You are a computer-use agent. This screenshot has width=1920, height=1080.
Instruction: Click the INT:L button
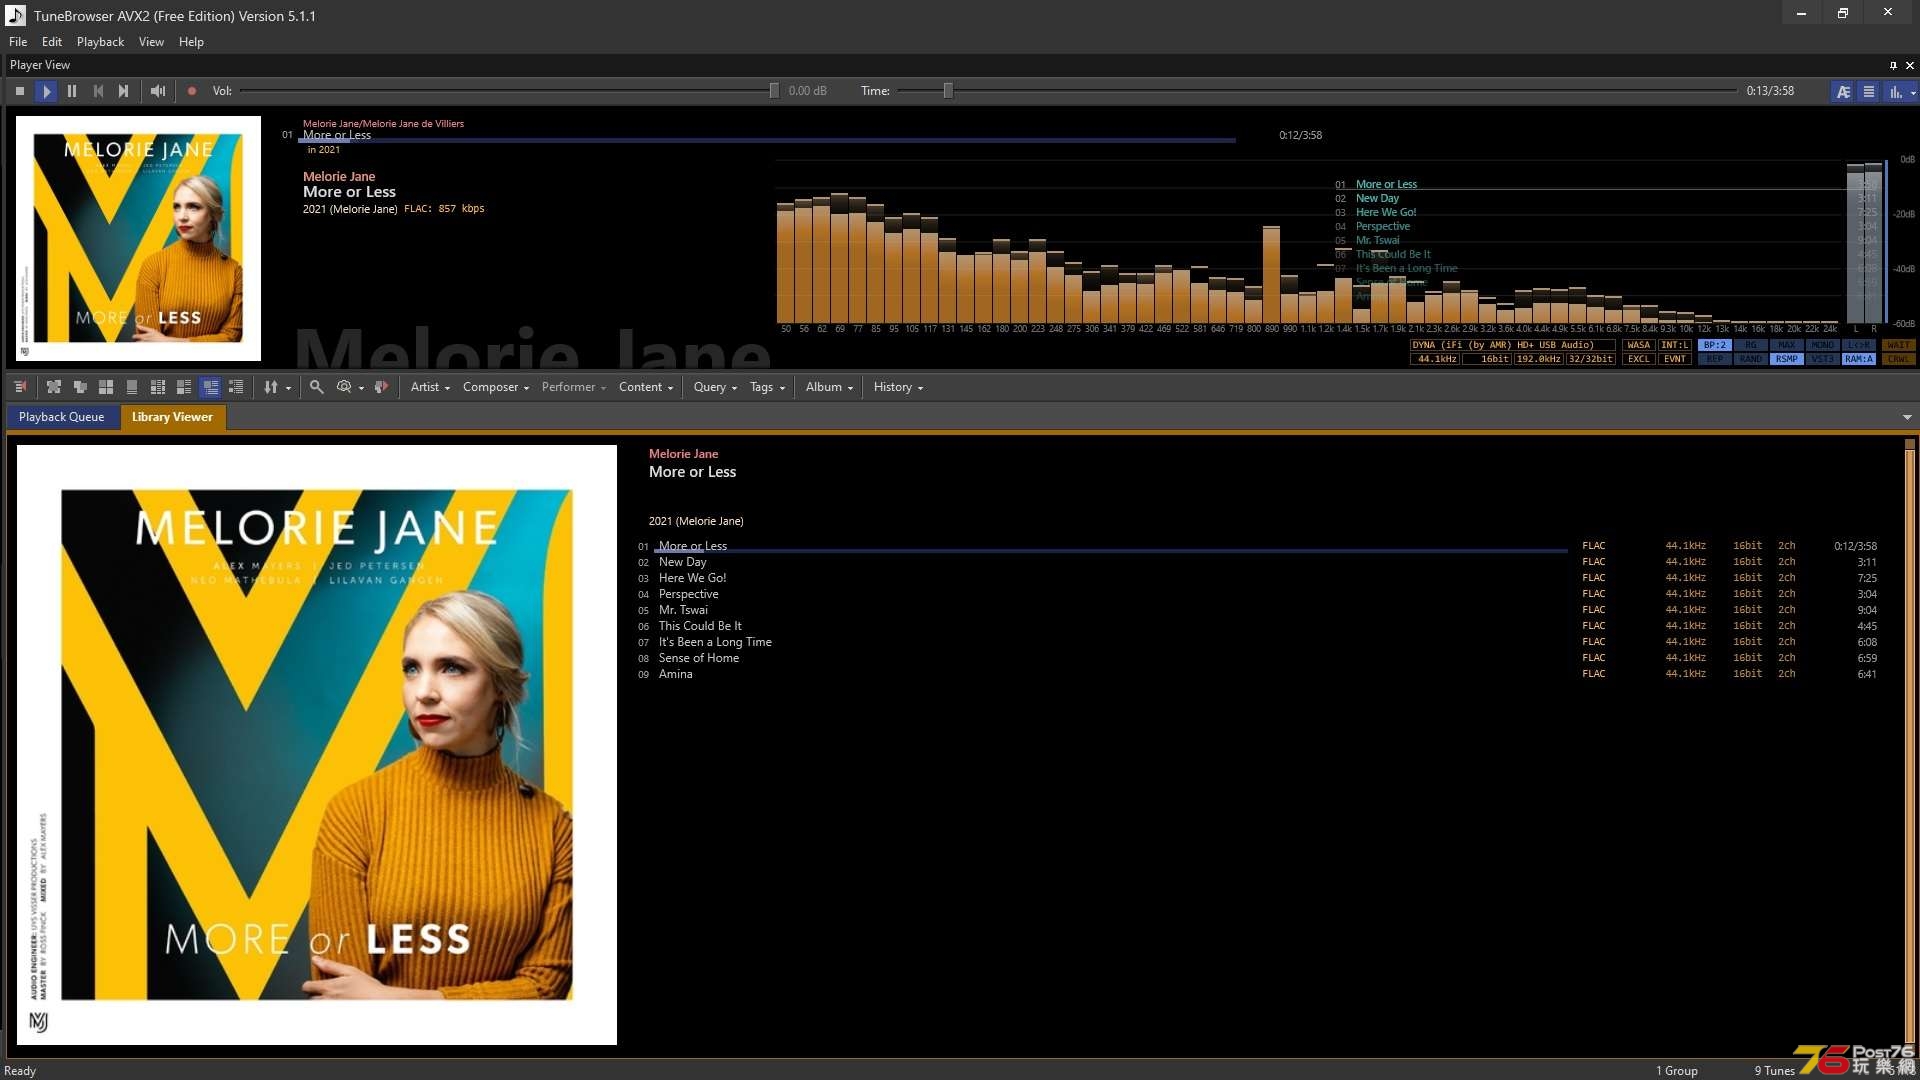pos(1675,345)
